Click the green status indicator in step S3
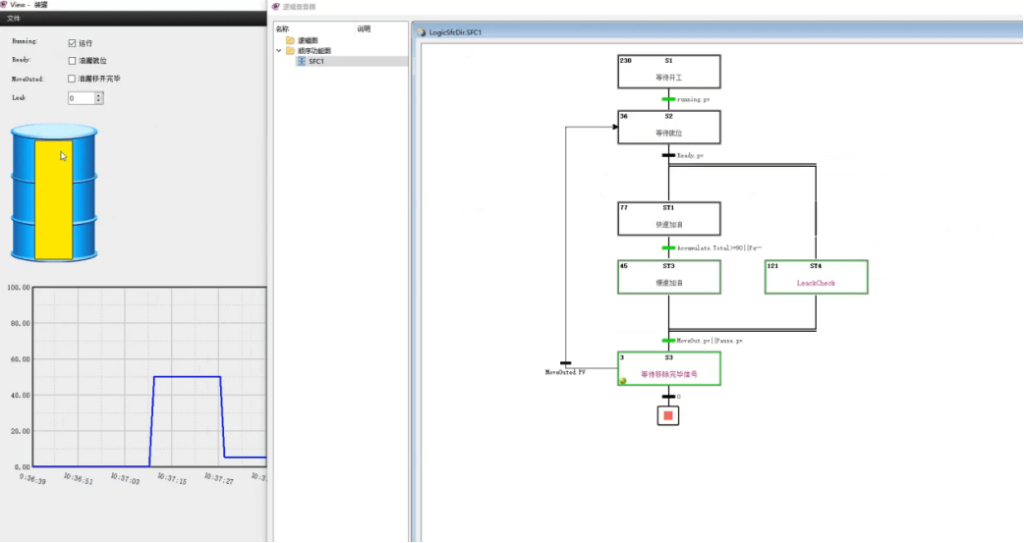 point(623,381)
